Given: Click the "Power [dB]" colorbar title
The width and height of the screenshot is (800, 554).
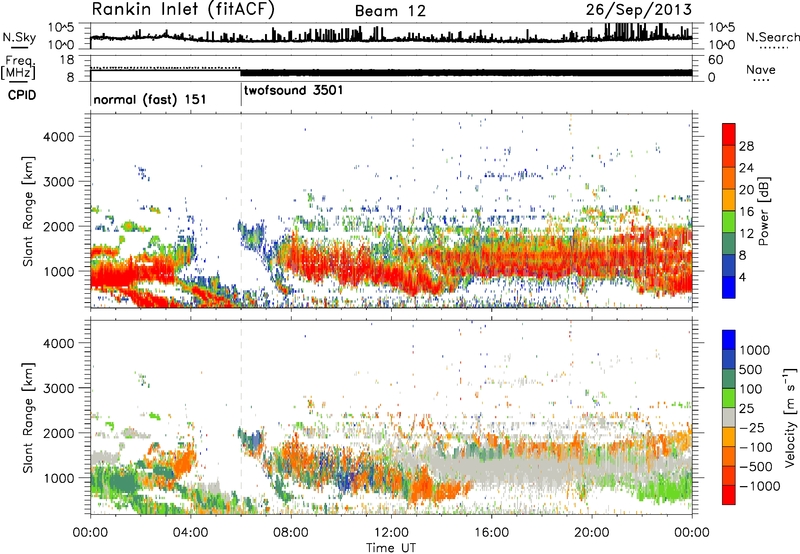Looking at the screenshot, I should pos(764,211).
